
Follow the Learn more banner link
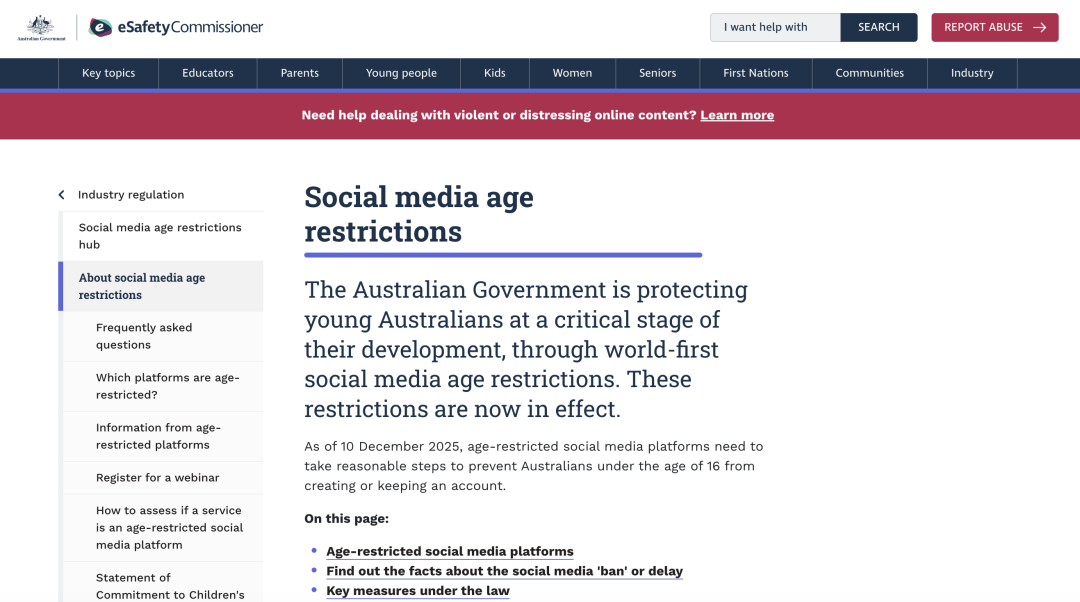[737, 115]
